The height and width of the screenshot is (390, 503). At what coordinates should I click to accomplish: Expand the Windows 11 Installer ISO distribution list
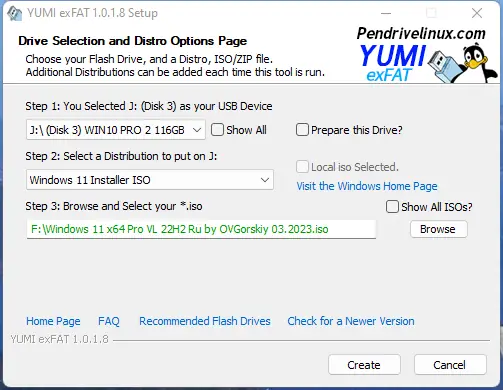[x=150, y=180]
